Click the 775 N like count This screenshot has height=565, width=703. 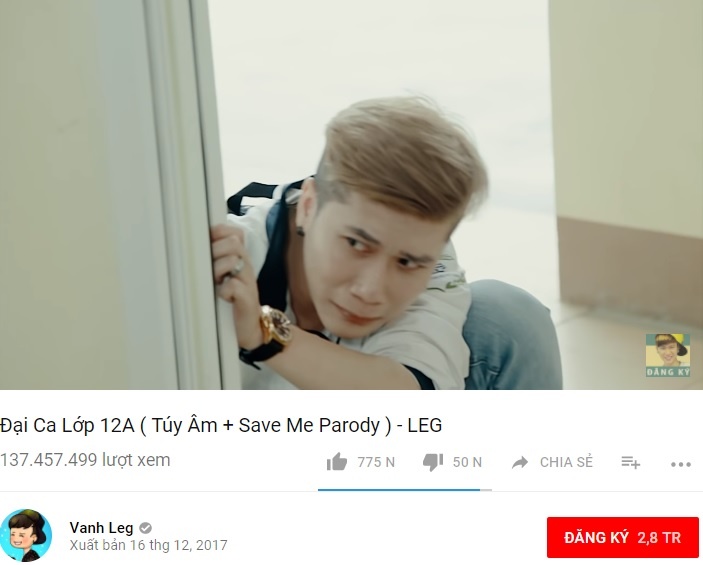(376, 462)
